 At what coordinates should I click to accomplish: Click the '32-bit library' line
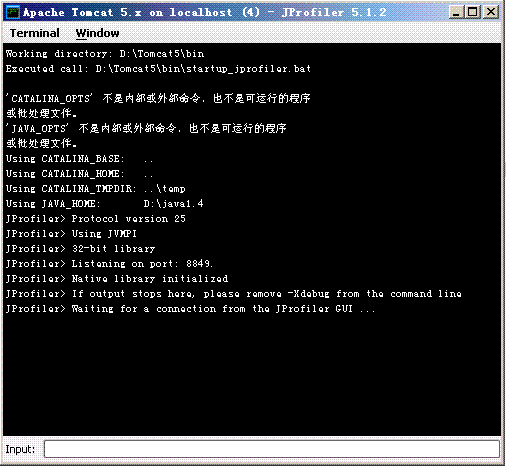point(81,249)
